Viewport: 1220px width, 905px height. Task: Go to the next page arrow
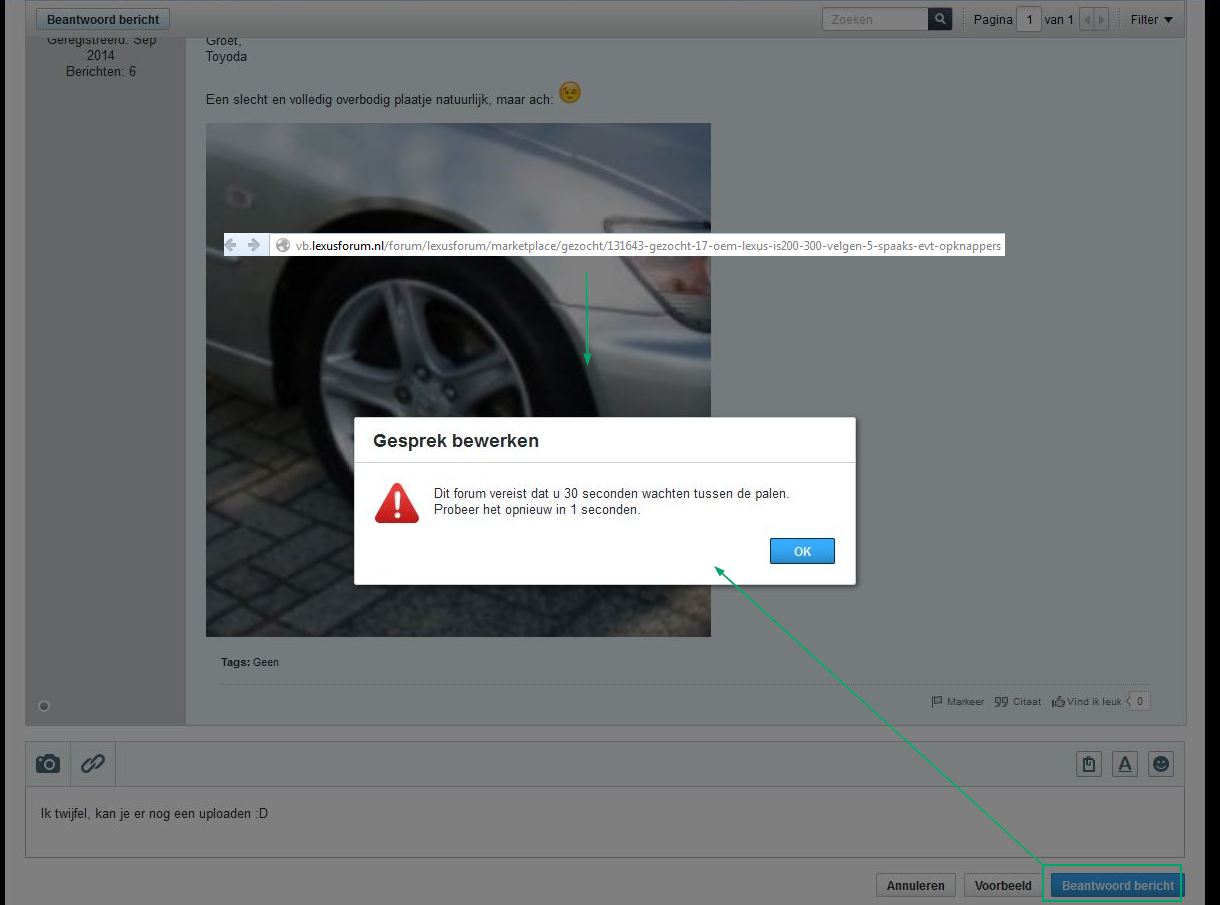tap(1101, 19)
